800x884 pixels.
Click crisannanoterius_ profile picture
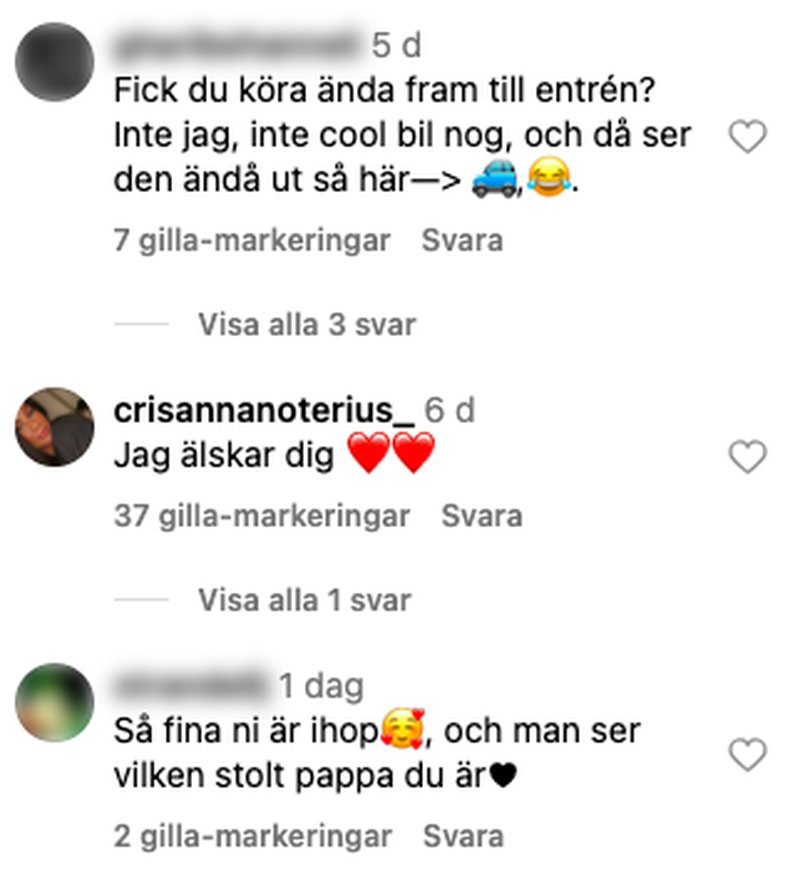(55, 427)
